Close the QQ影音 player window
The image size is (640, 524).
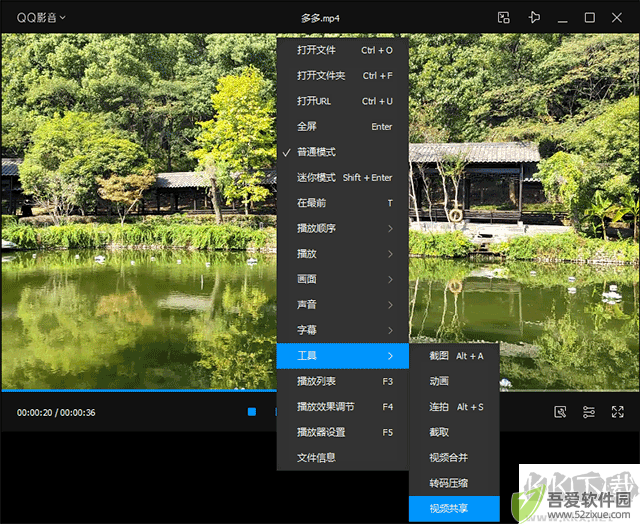pyautogui.click(x=617, y=18)
